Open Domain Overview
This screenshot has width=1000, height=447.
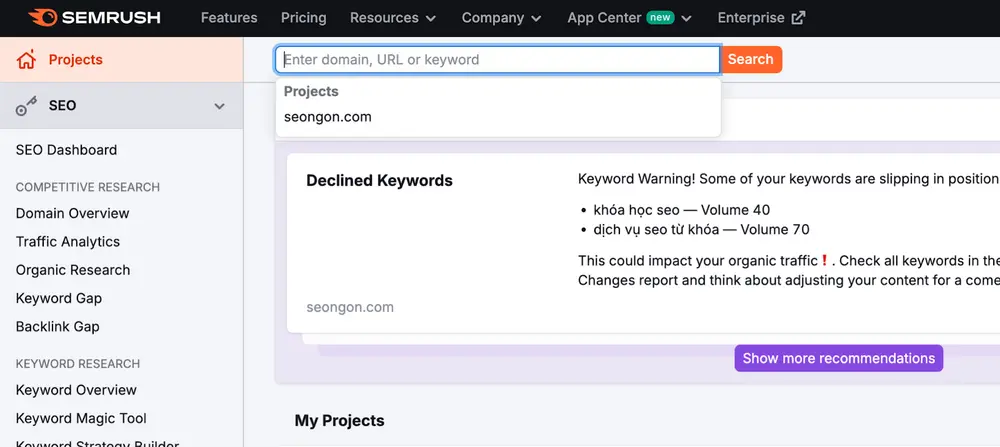(x=73, y=214)
